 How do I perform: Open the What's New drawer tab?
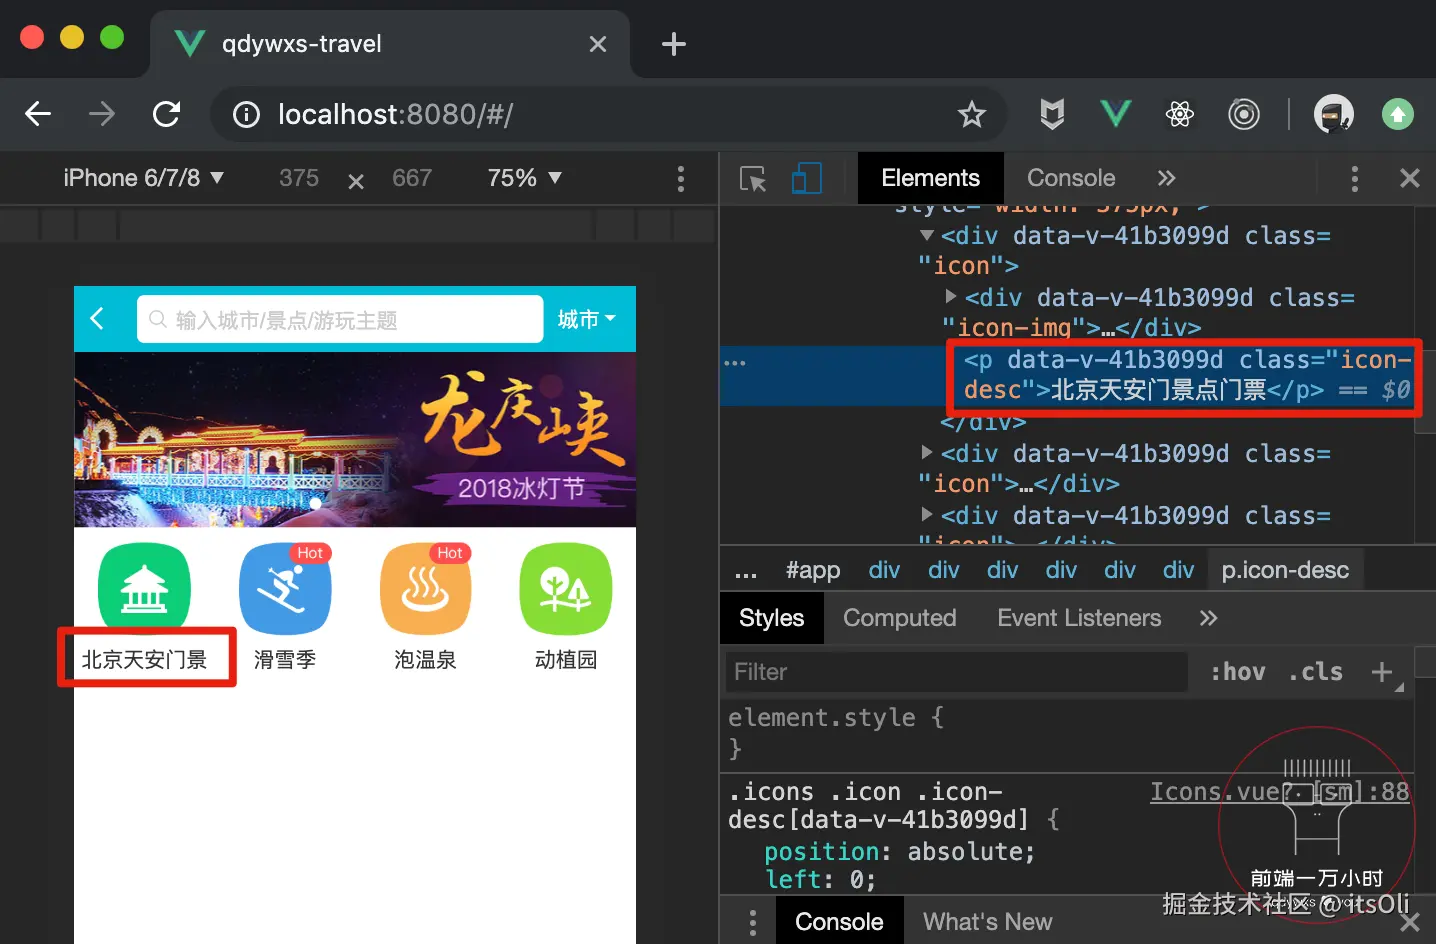coord(987,922)
